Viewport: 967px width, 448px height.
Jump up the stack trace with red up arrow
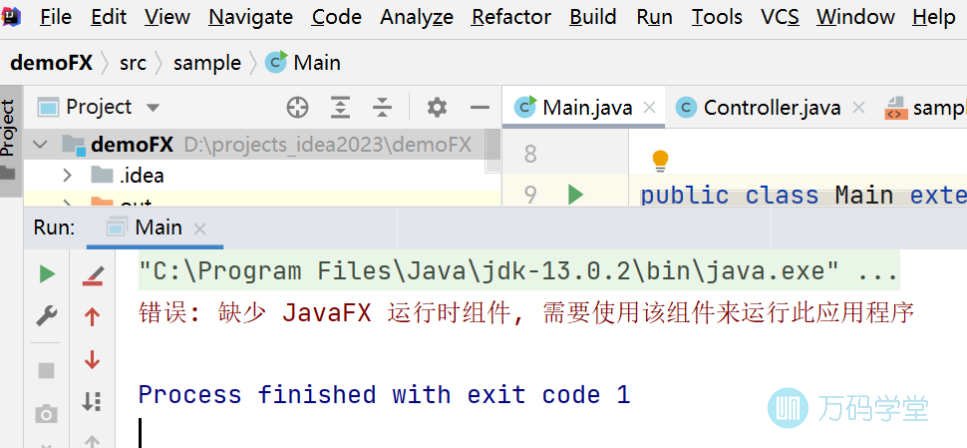point(92,317)
